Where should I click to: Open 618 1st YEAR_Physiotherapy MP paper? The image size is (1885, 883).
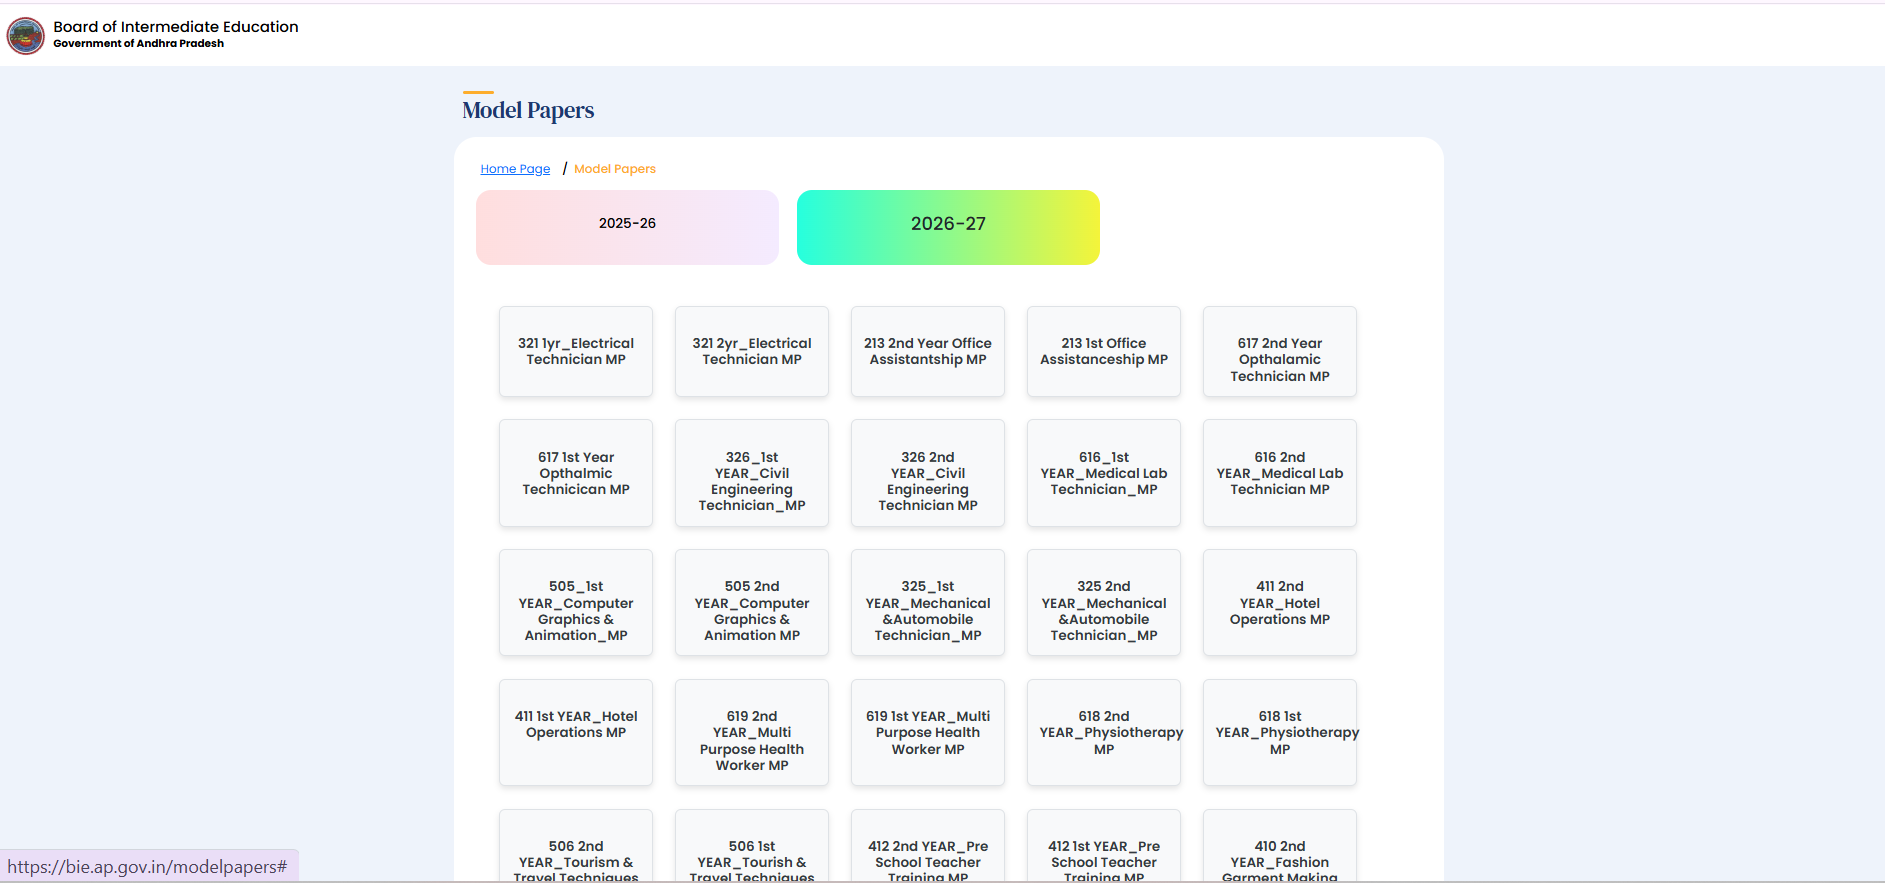1280,733
